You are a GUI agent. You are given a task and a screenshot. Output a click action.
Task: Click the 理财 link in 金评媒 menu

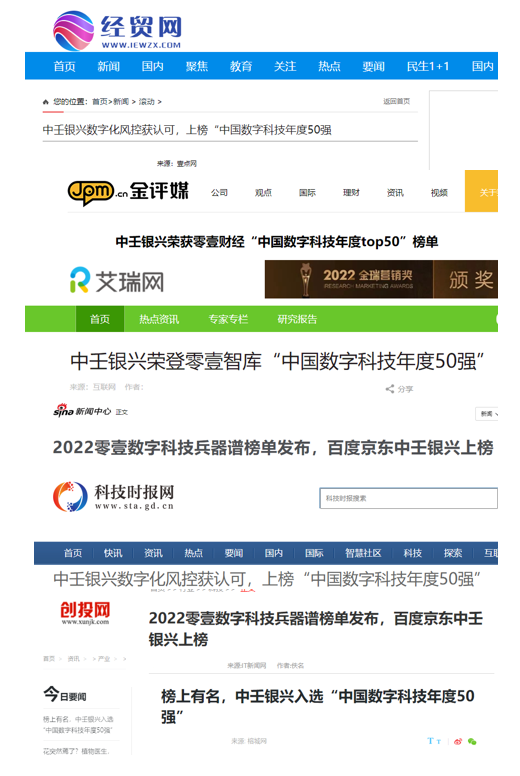[x=351, y=193]
